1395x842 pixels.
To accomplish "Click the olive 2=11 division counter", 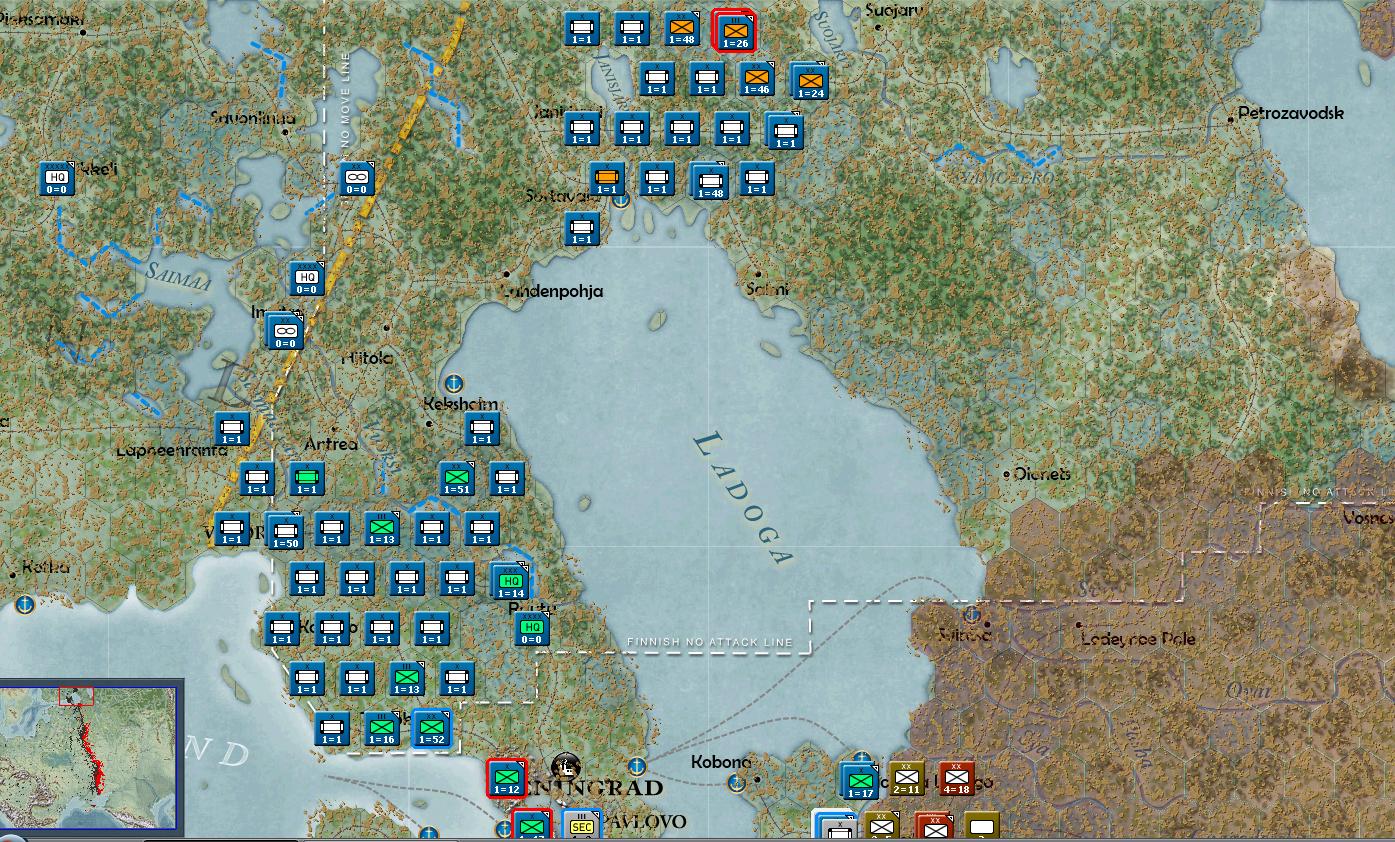I will 907,779.
